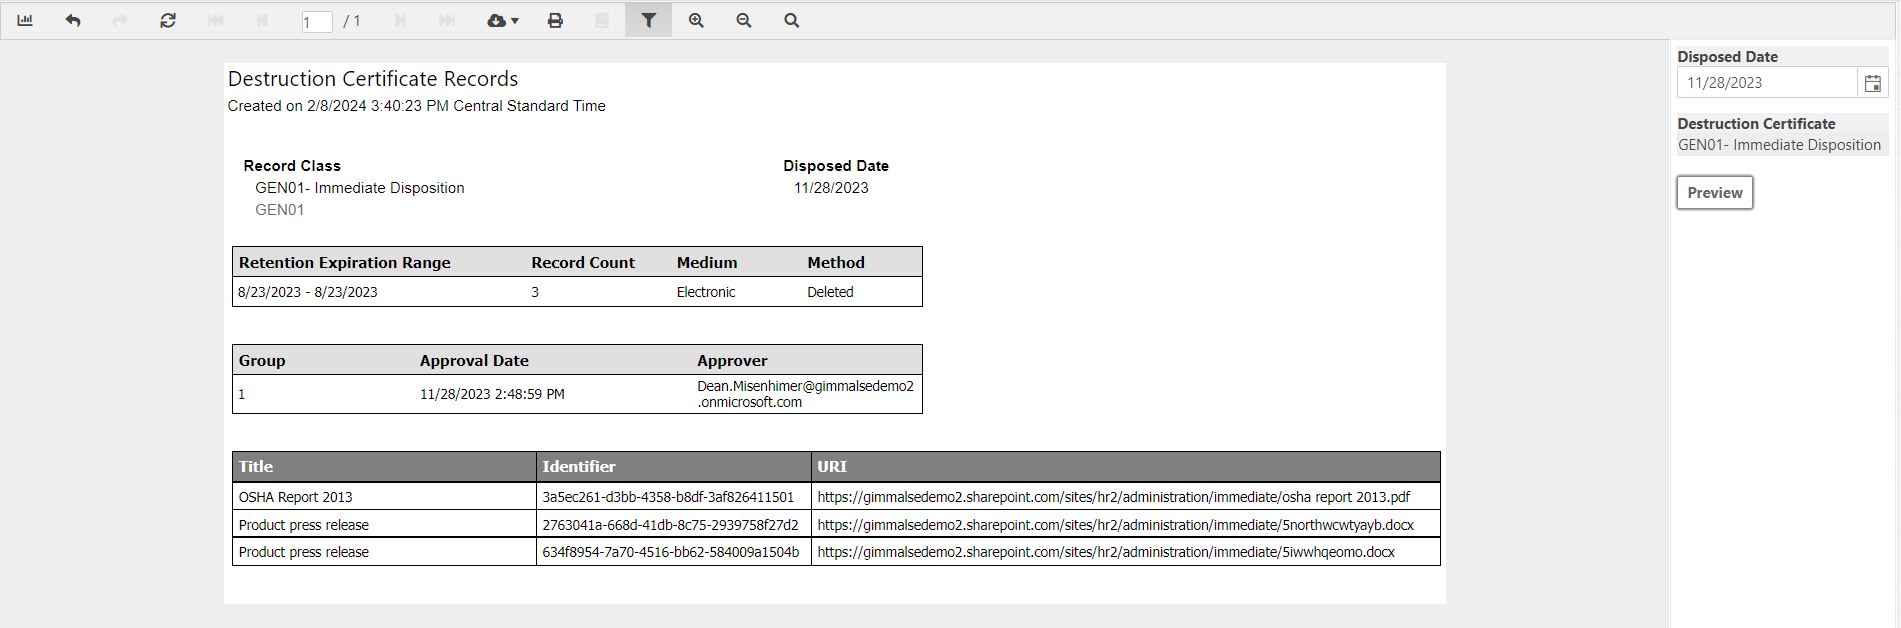
Task: Refresh the report
Action: click(x=168, y=20)
